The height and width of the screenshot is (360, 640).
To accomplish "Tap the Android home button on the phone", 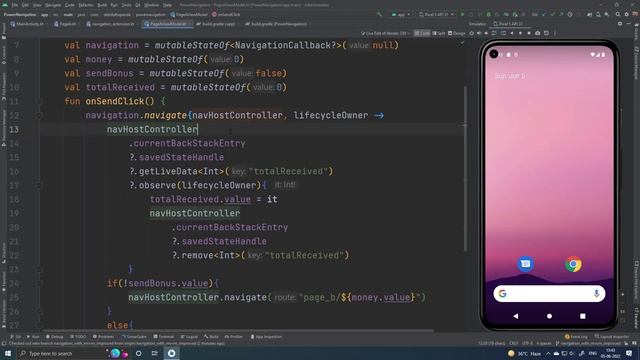I will pos(549,316).
